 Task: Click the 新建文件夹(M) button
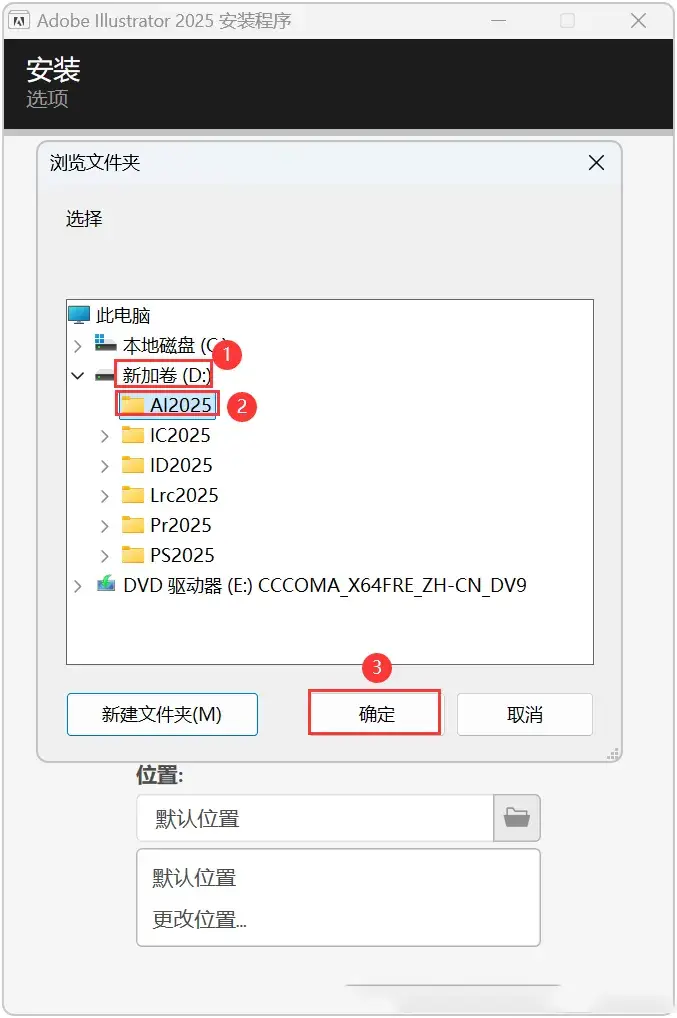[162, 714]
